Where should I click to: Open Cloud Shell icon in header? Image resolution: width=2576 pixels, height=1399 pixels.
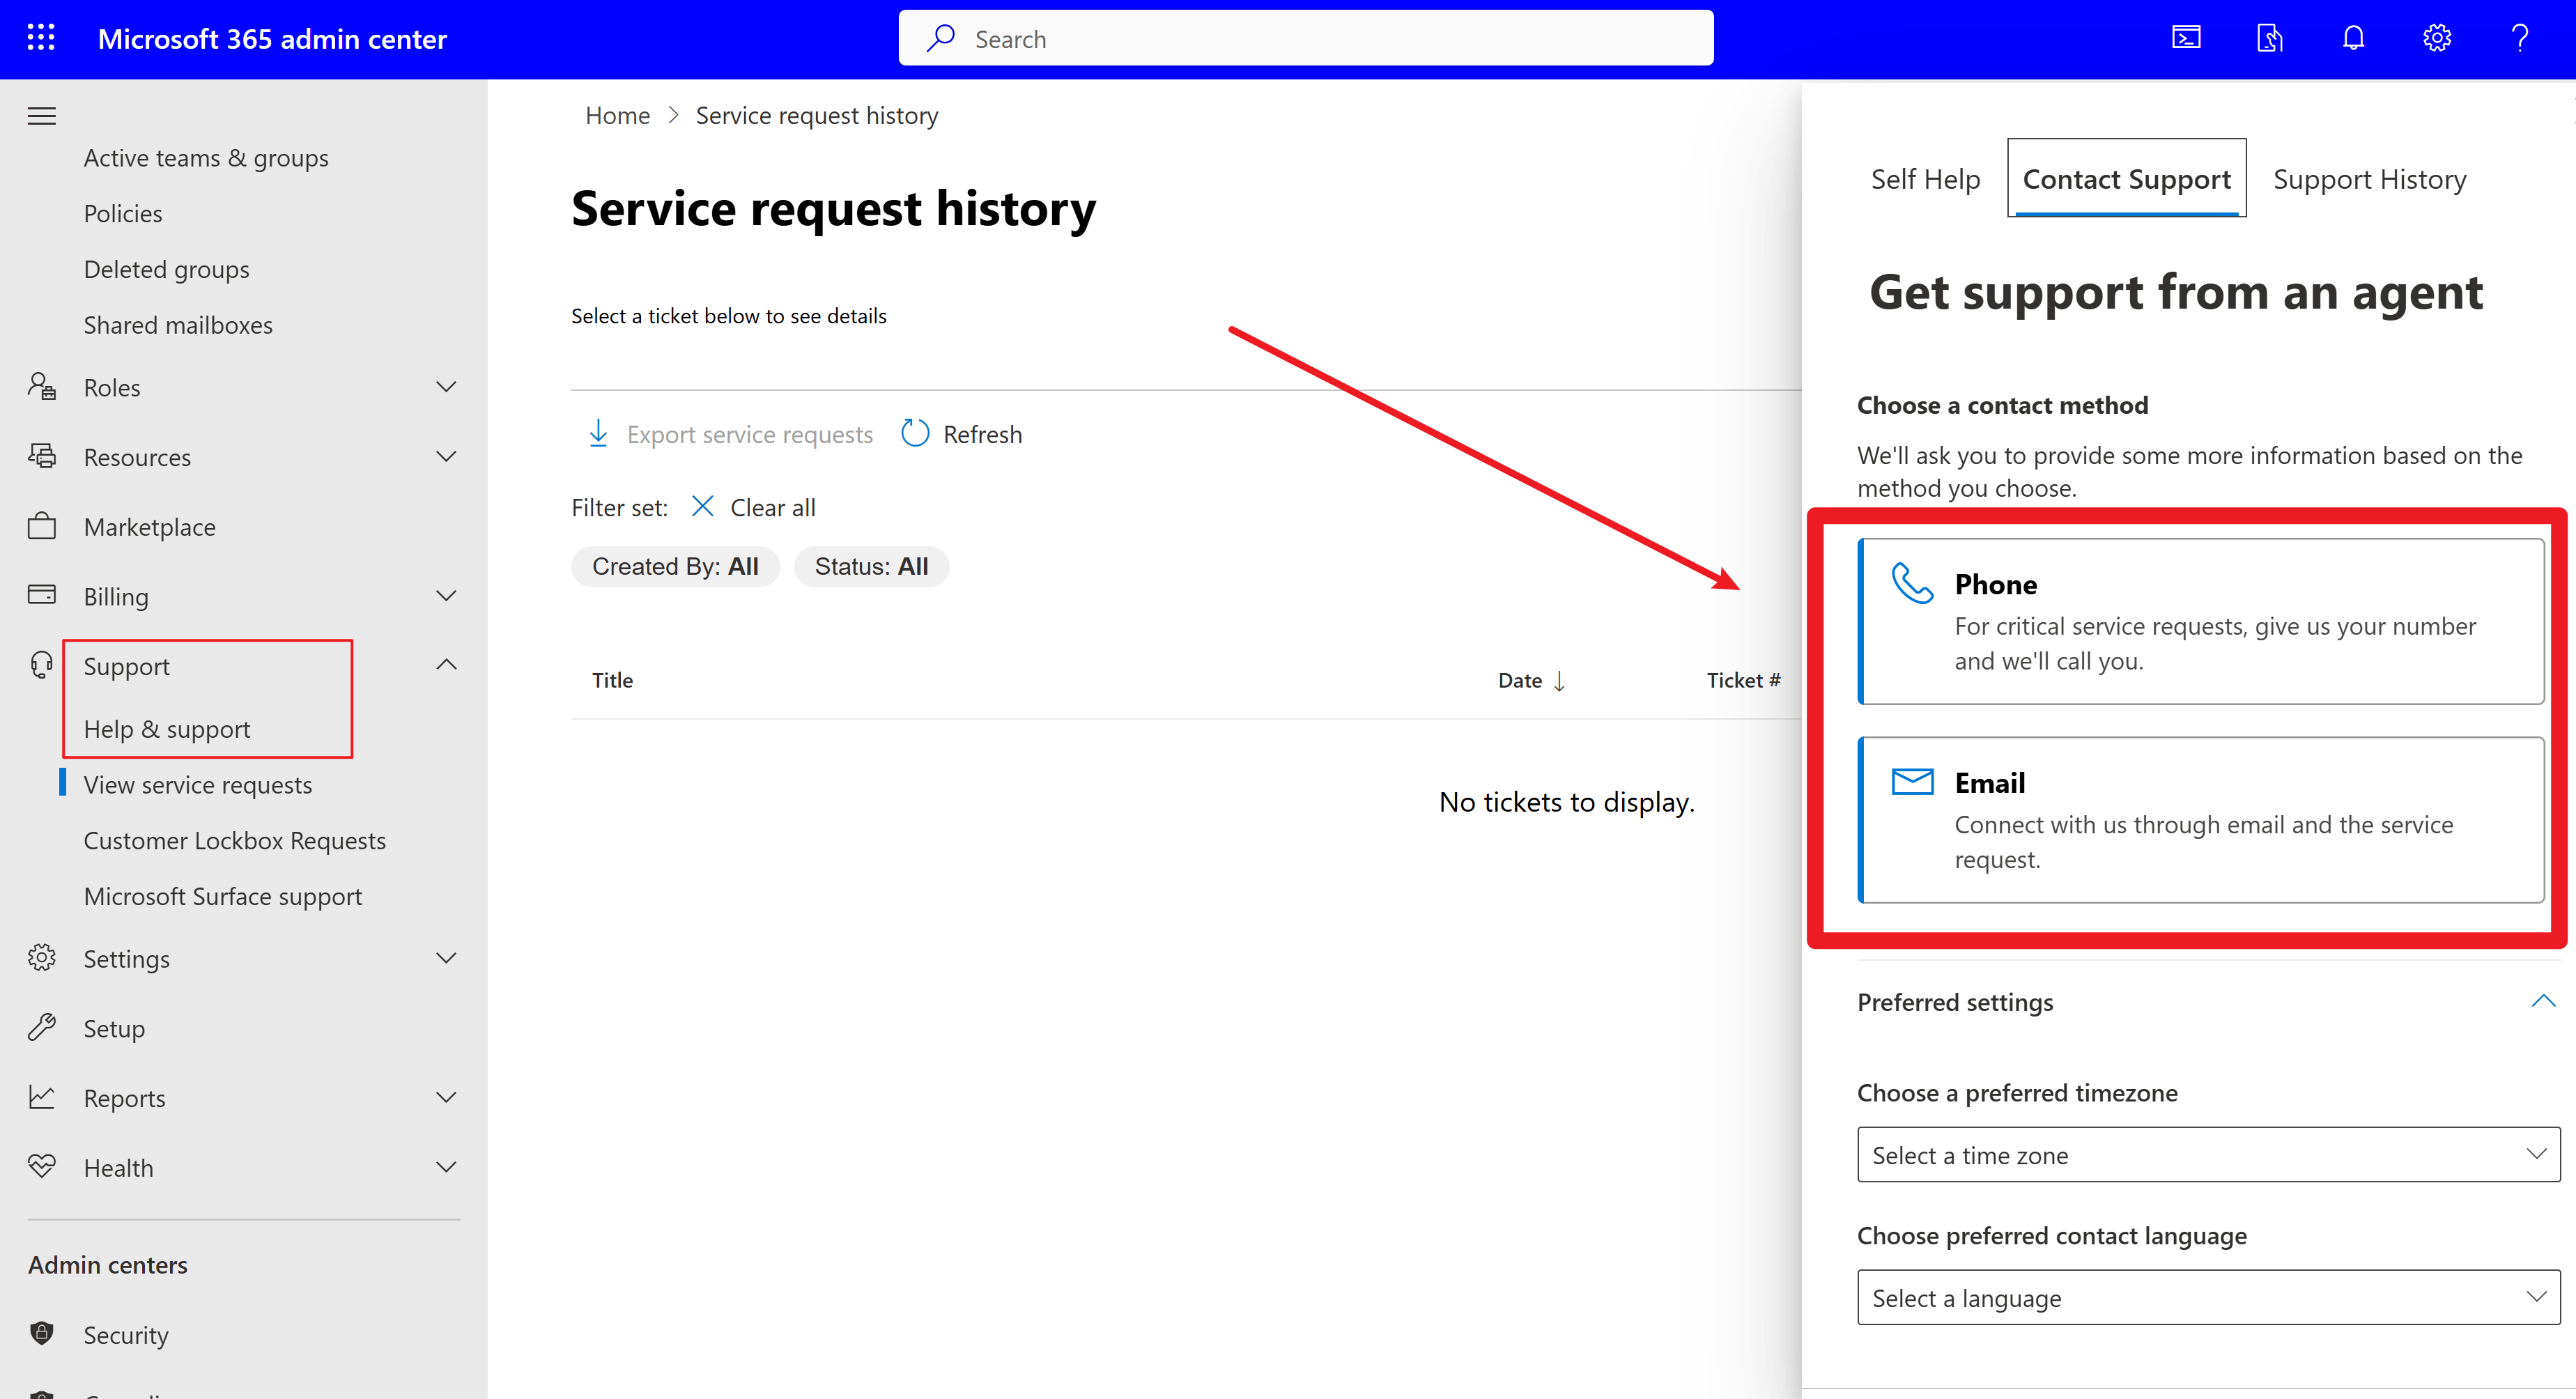[2186, 38]
